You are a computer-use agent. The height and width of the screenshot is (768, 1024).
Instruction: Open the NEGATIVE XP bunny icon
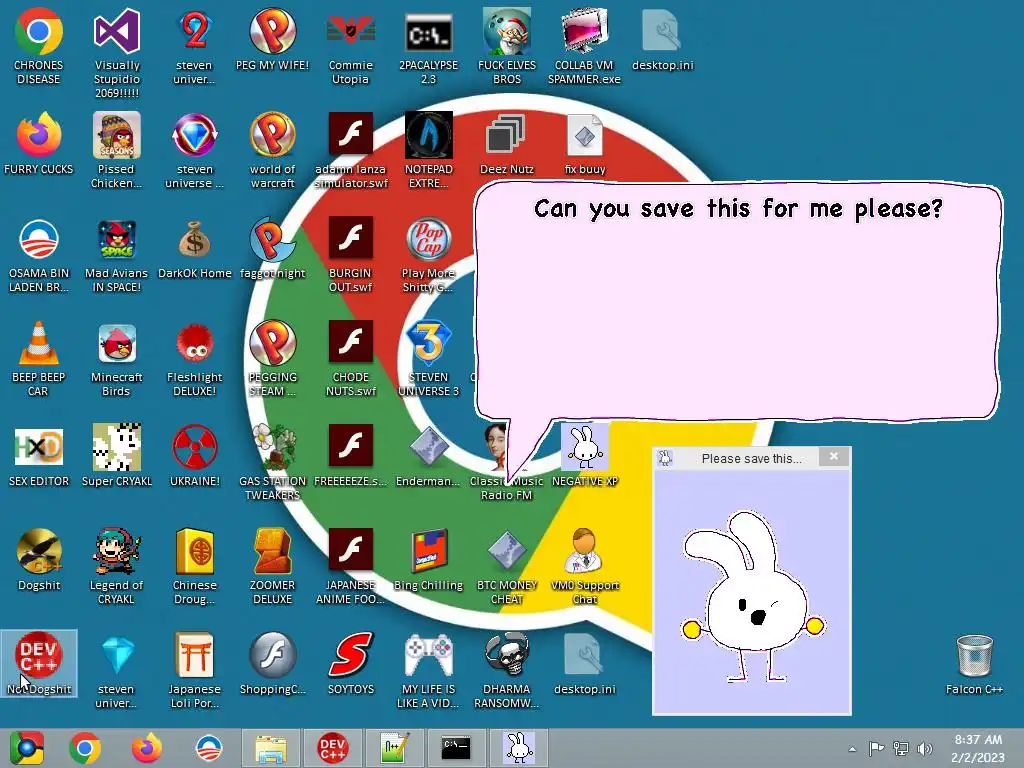[x=584, y=447]
